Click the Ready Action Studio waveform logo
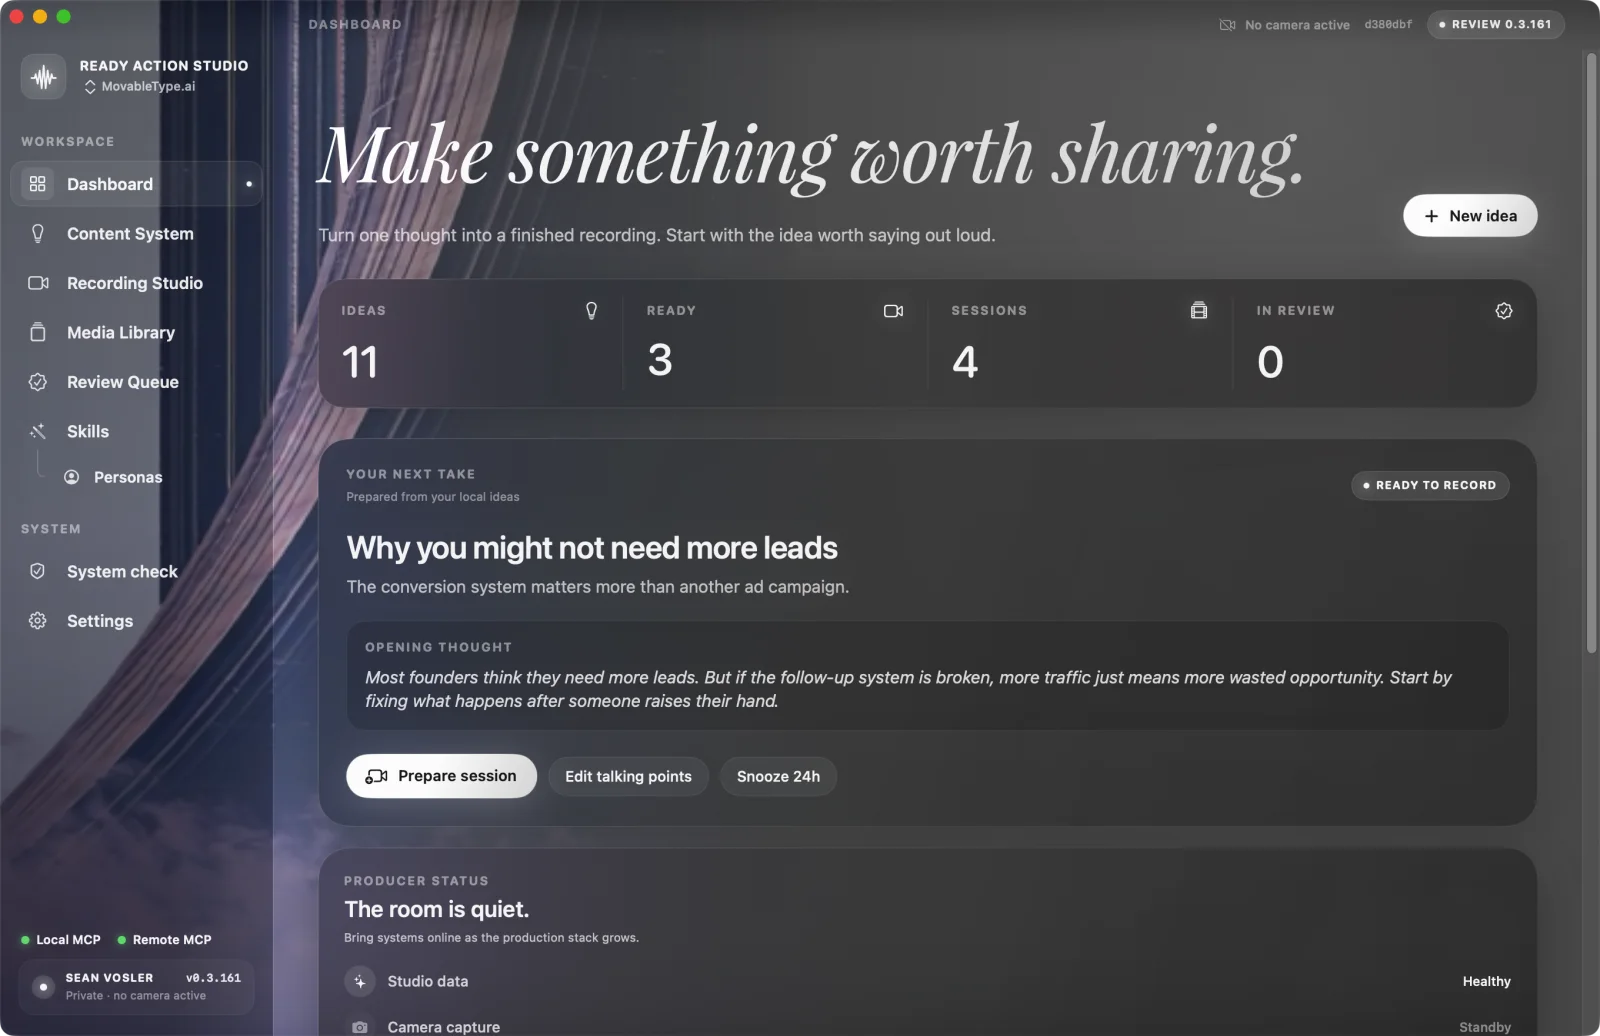Screen dimensions: 1600x1036 tap(43, 76)
